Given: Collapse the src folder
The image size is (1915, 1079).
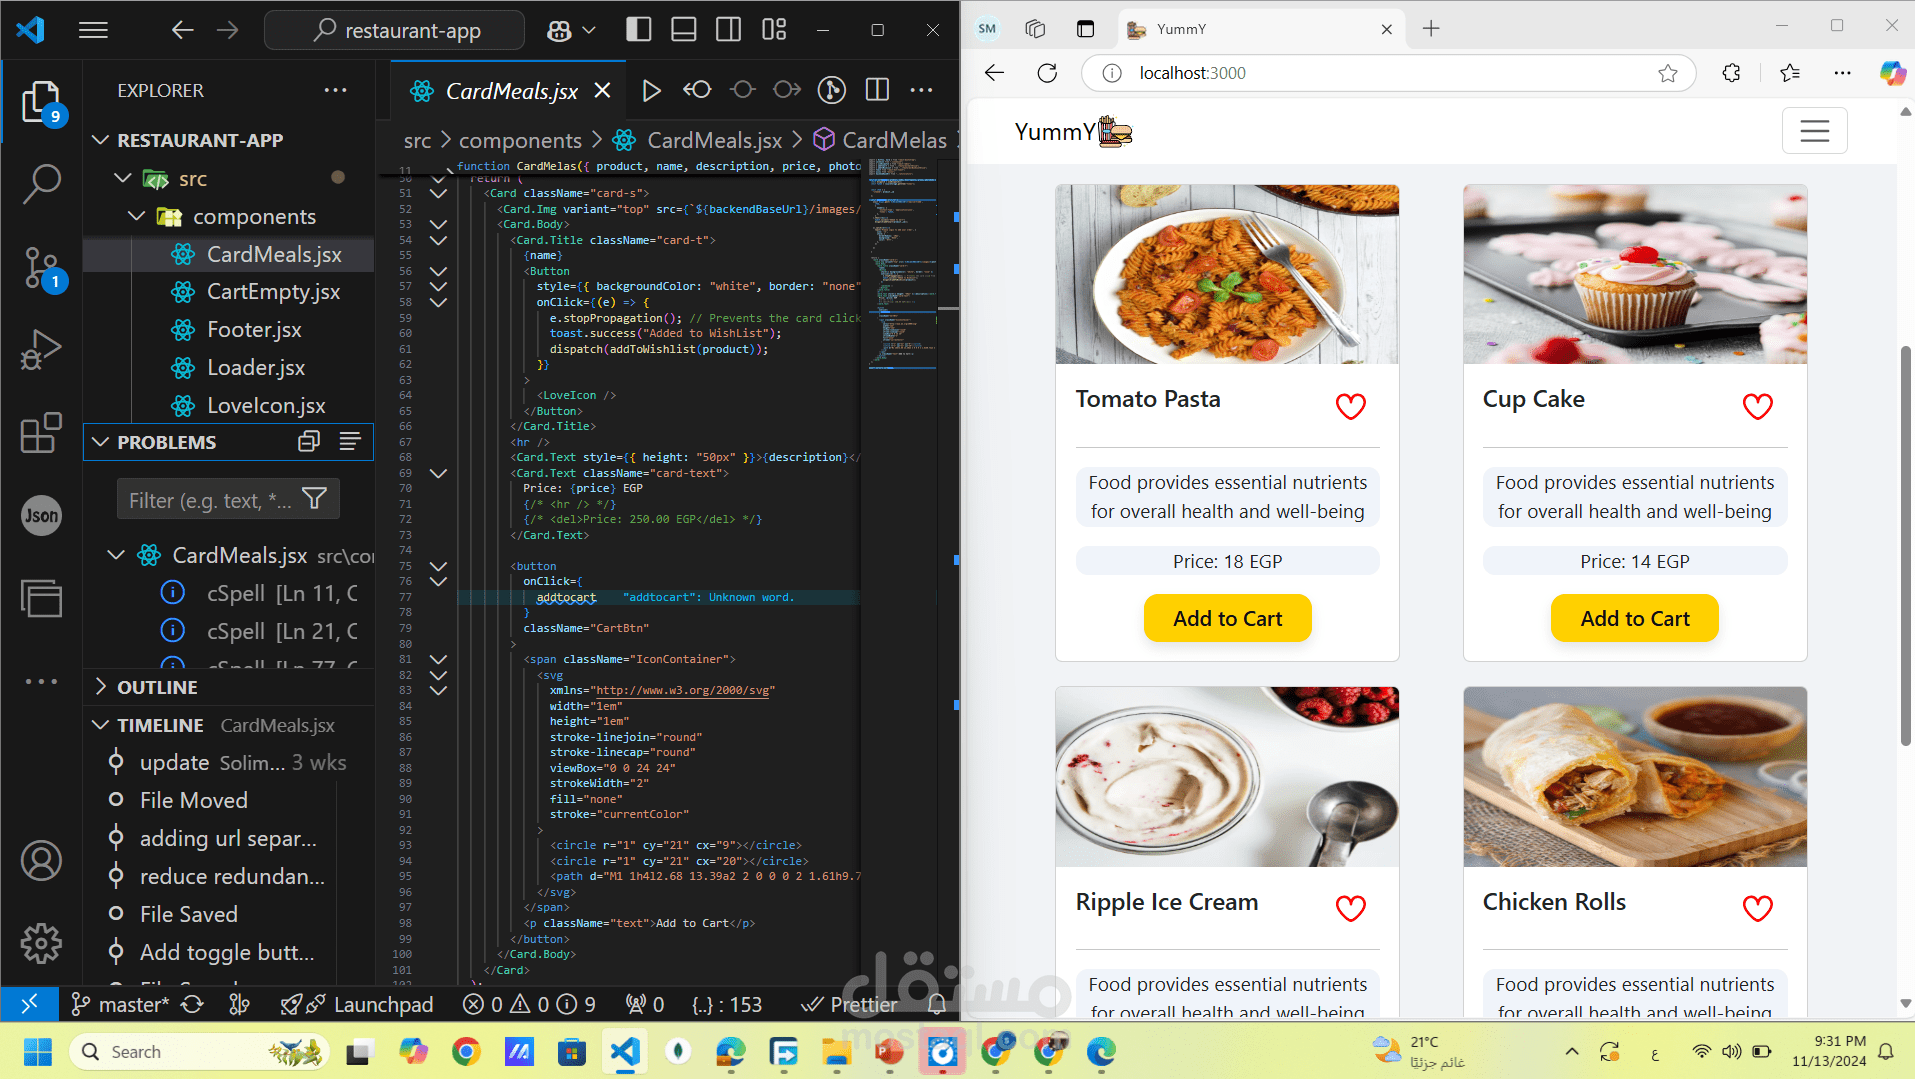Looking at the screenshot, I should click(123, 179).
